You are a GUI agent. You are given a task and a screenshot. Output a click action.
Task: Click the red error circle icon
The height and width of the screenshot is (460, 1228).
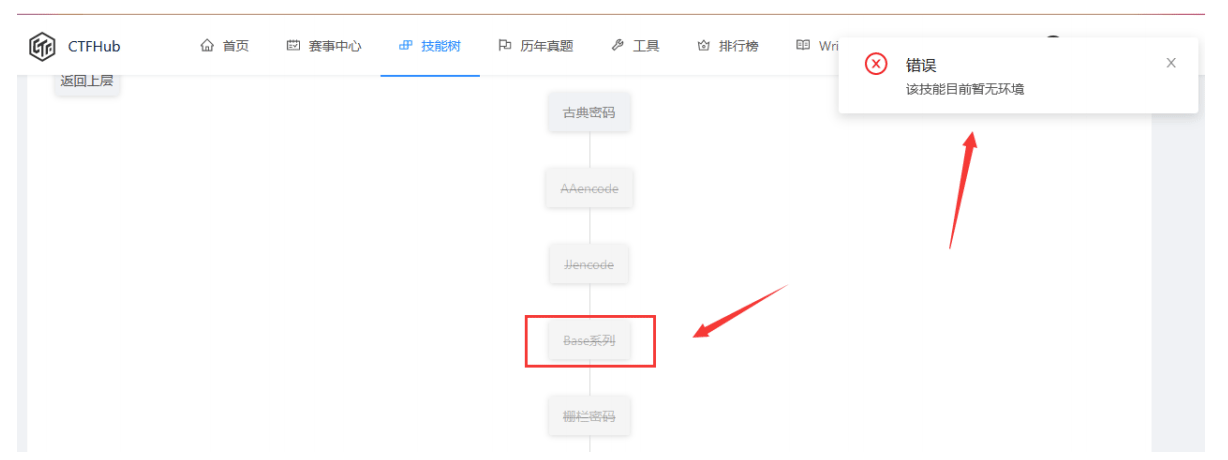(x=876, y=64)
